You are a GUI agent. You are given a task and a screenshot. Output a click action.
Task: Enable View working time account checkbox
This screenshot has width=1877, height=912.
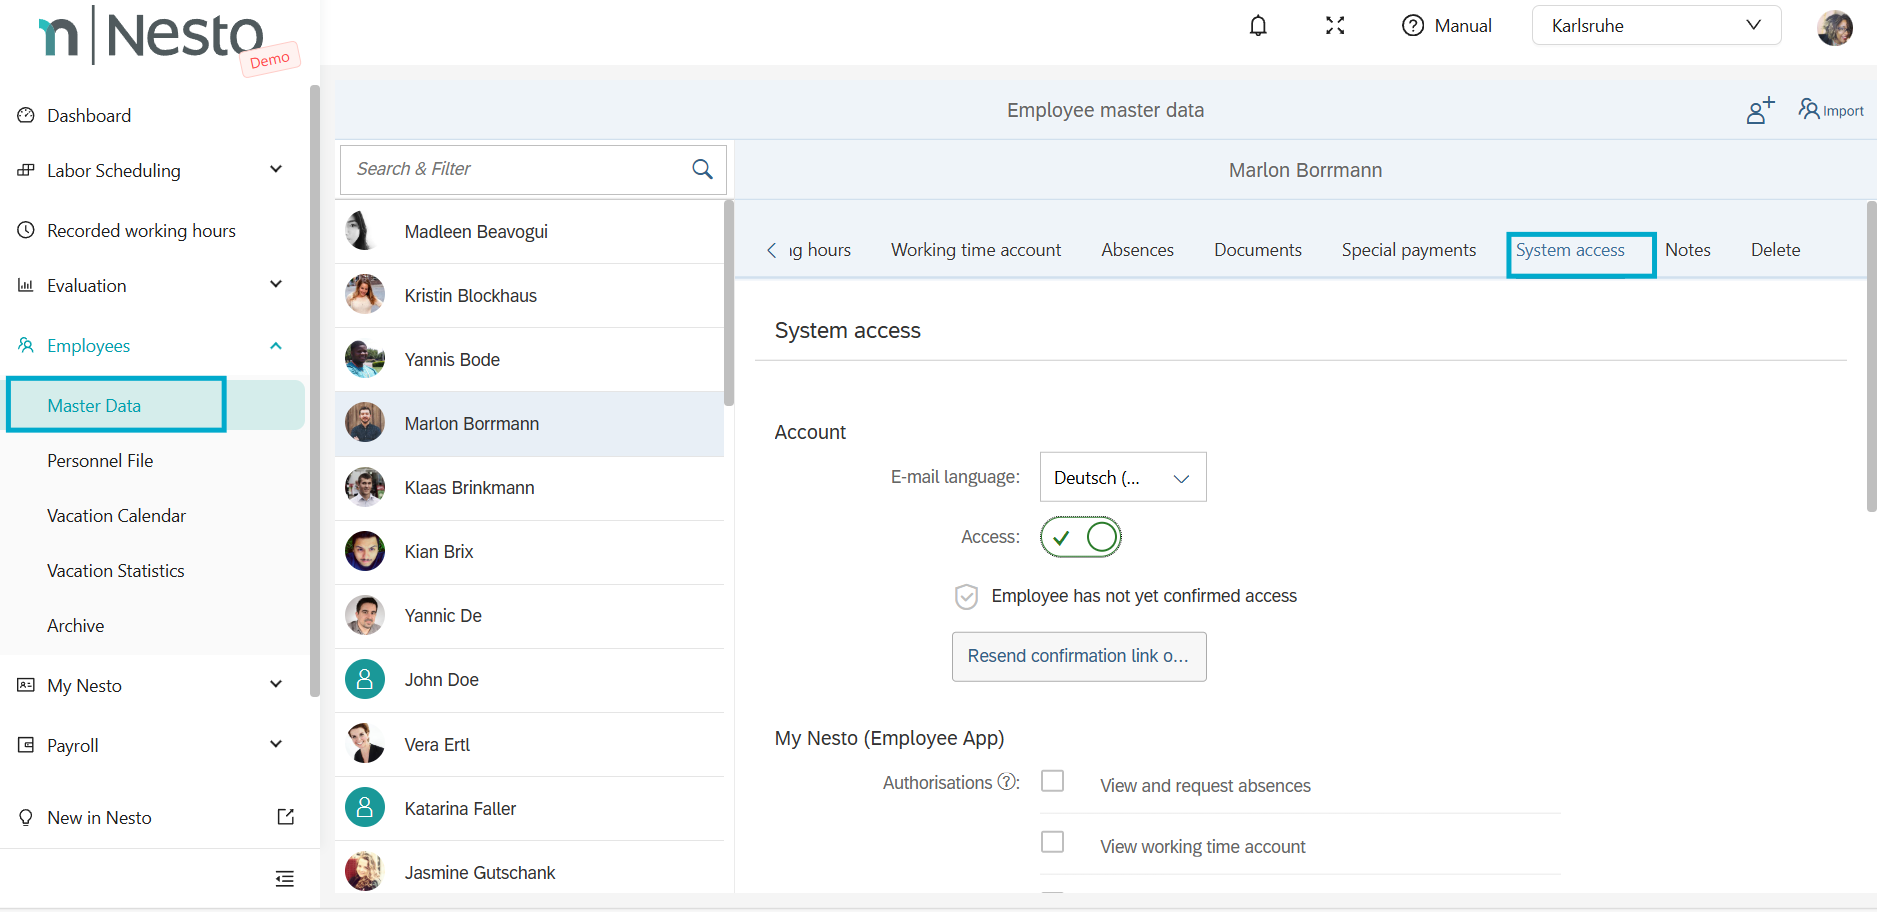coord(1052,842)
